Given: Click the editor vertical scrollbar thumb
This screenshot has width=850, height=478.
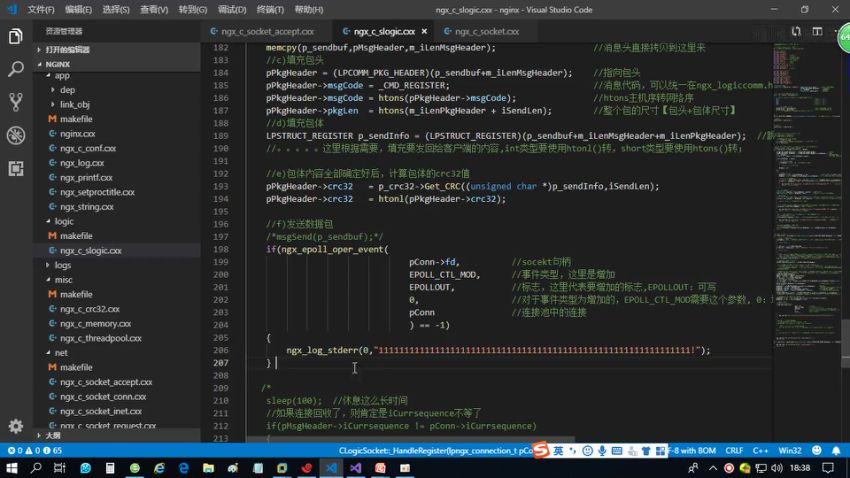Looking at the screenshot, I should pos(845,344).
